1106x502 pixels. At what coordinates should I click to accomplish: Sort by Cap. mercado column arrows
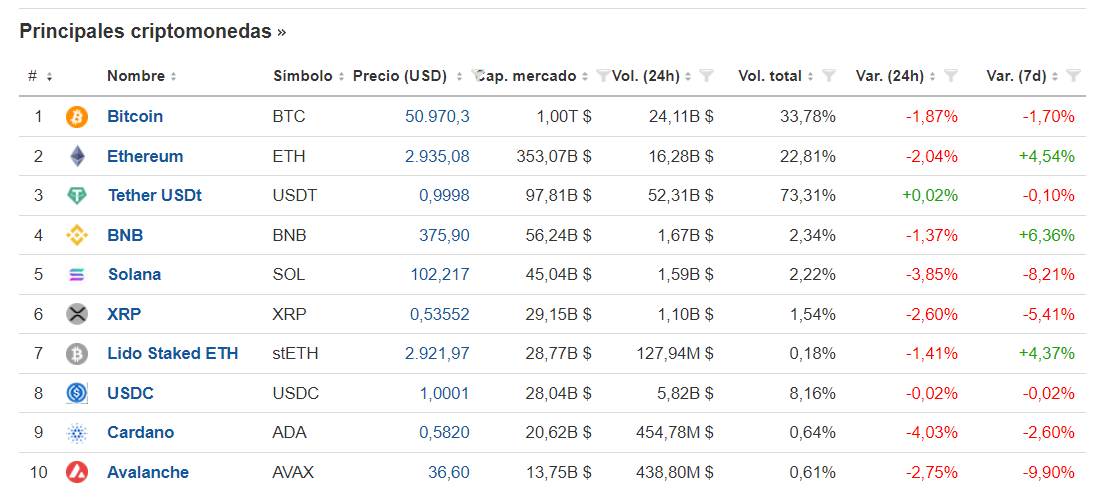click(x=585, y=76)
